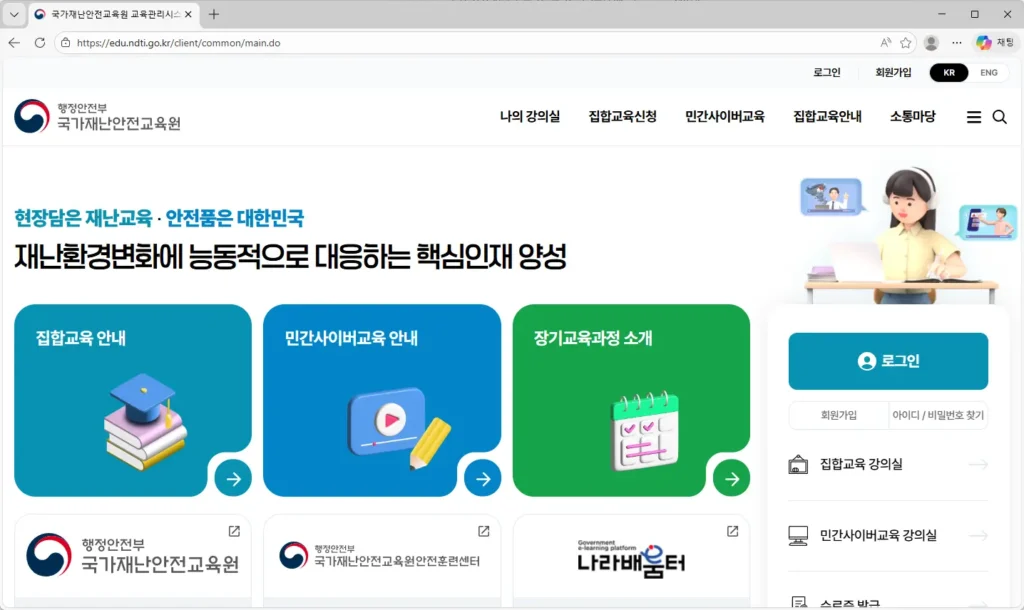Click the 국가재난안전교육원 logo emblem

pos(32,116)
